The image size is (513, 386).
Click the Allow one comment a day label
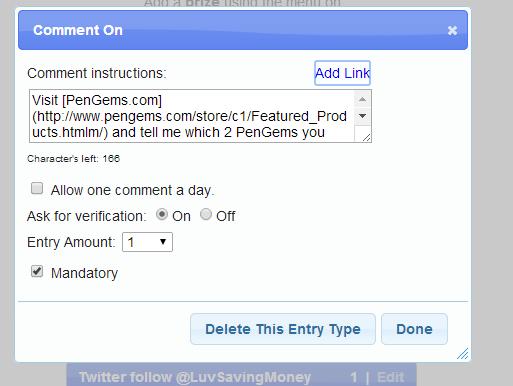point(132,190)
